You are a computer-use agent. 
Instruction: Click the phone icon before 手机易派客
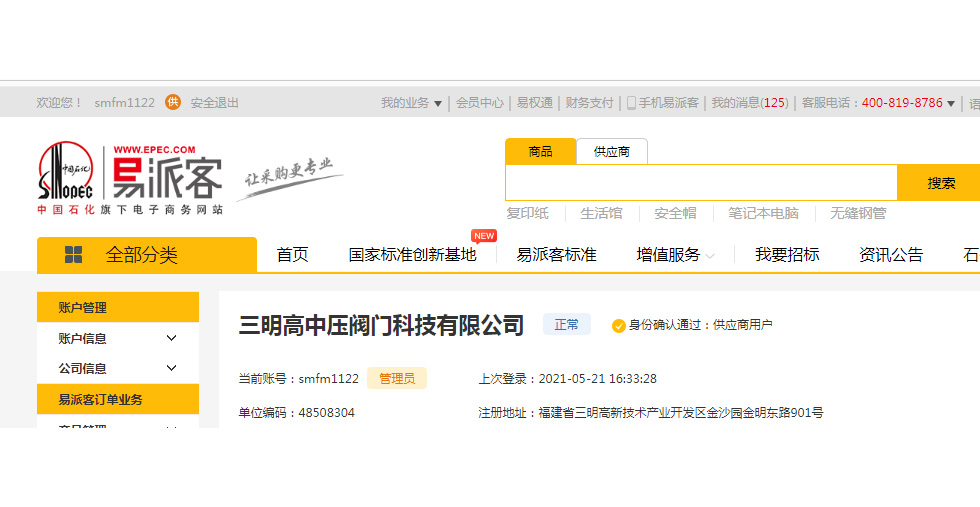click(631, 103)
